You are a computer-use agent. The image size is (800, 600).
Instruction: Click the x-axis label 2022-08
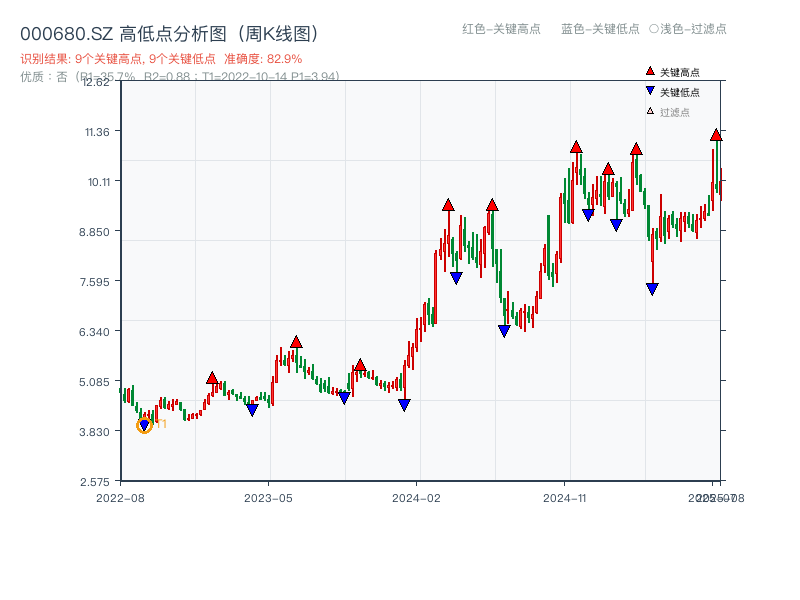tap(120, 498)
